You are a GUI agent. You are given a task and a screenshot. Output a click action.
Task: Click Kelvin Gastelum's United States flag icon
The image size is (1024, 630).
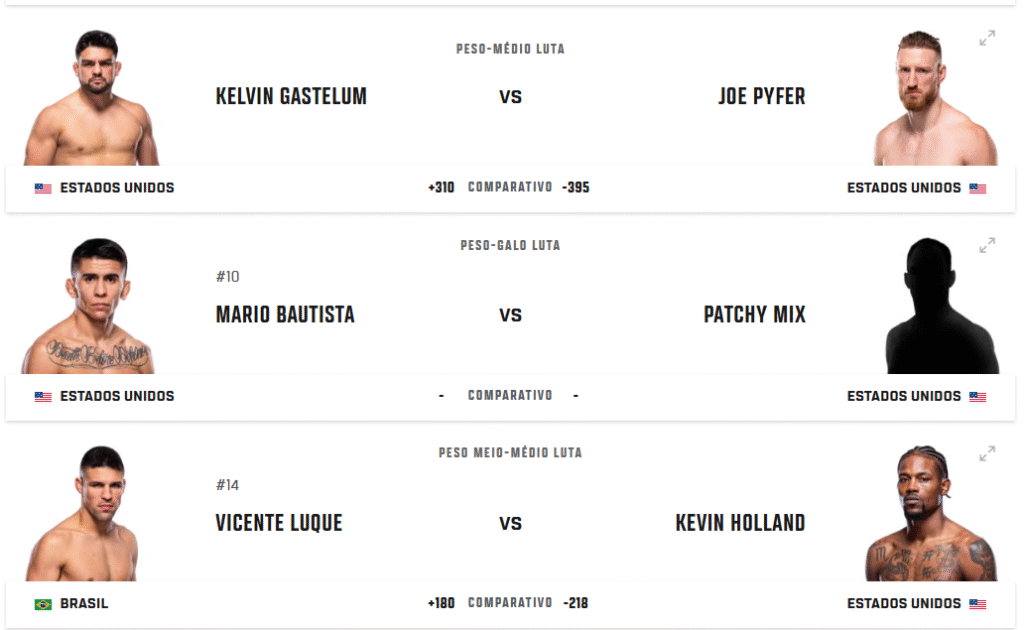coord(43,188)
